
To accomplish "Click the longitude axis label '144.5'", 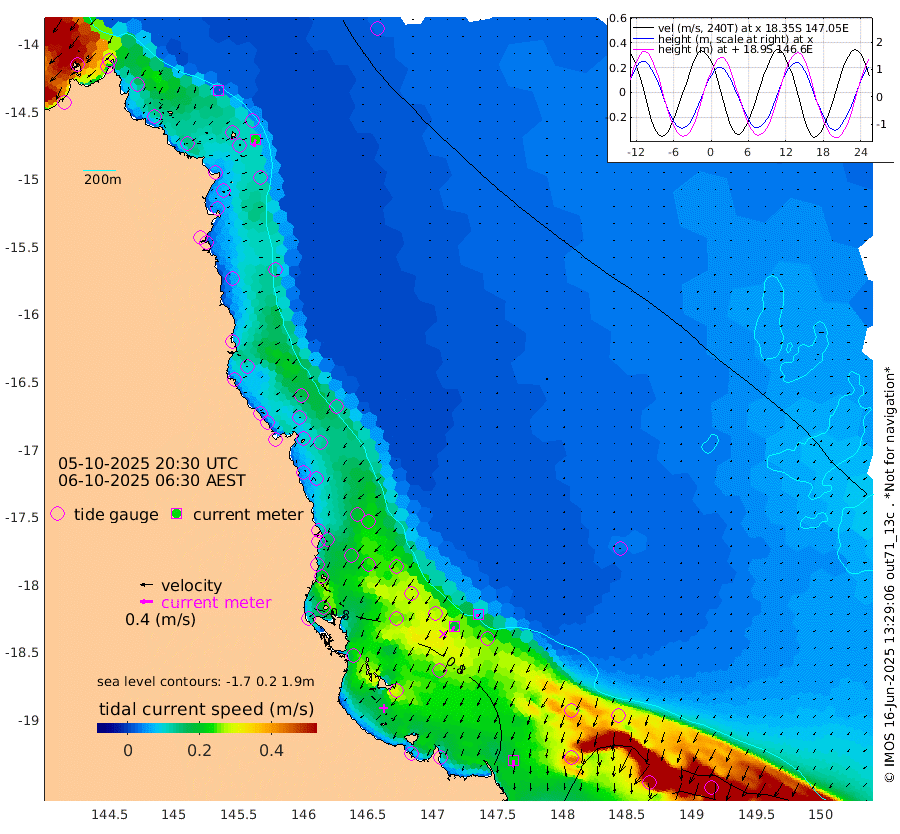I will pyautogui.click(x=109, y=814).
